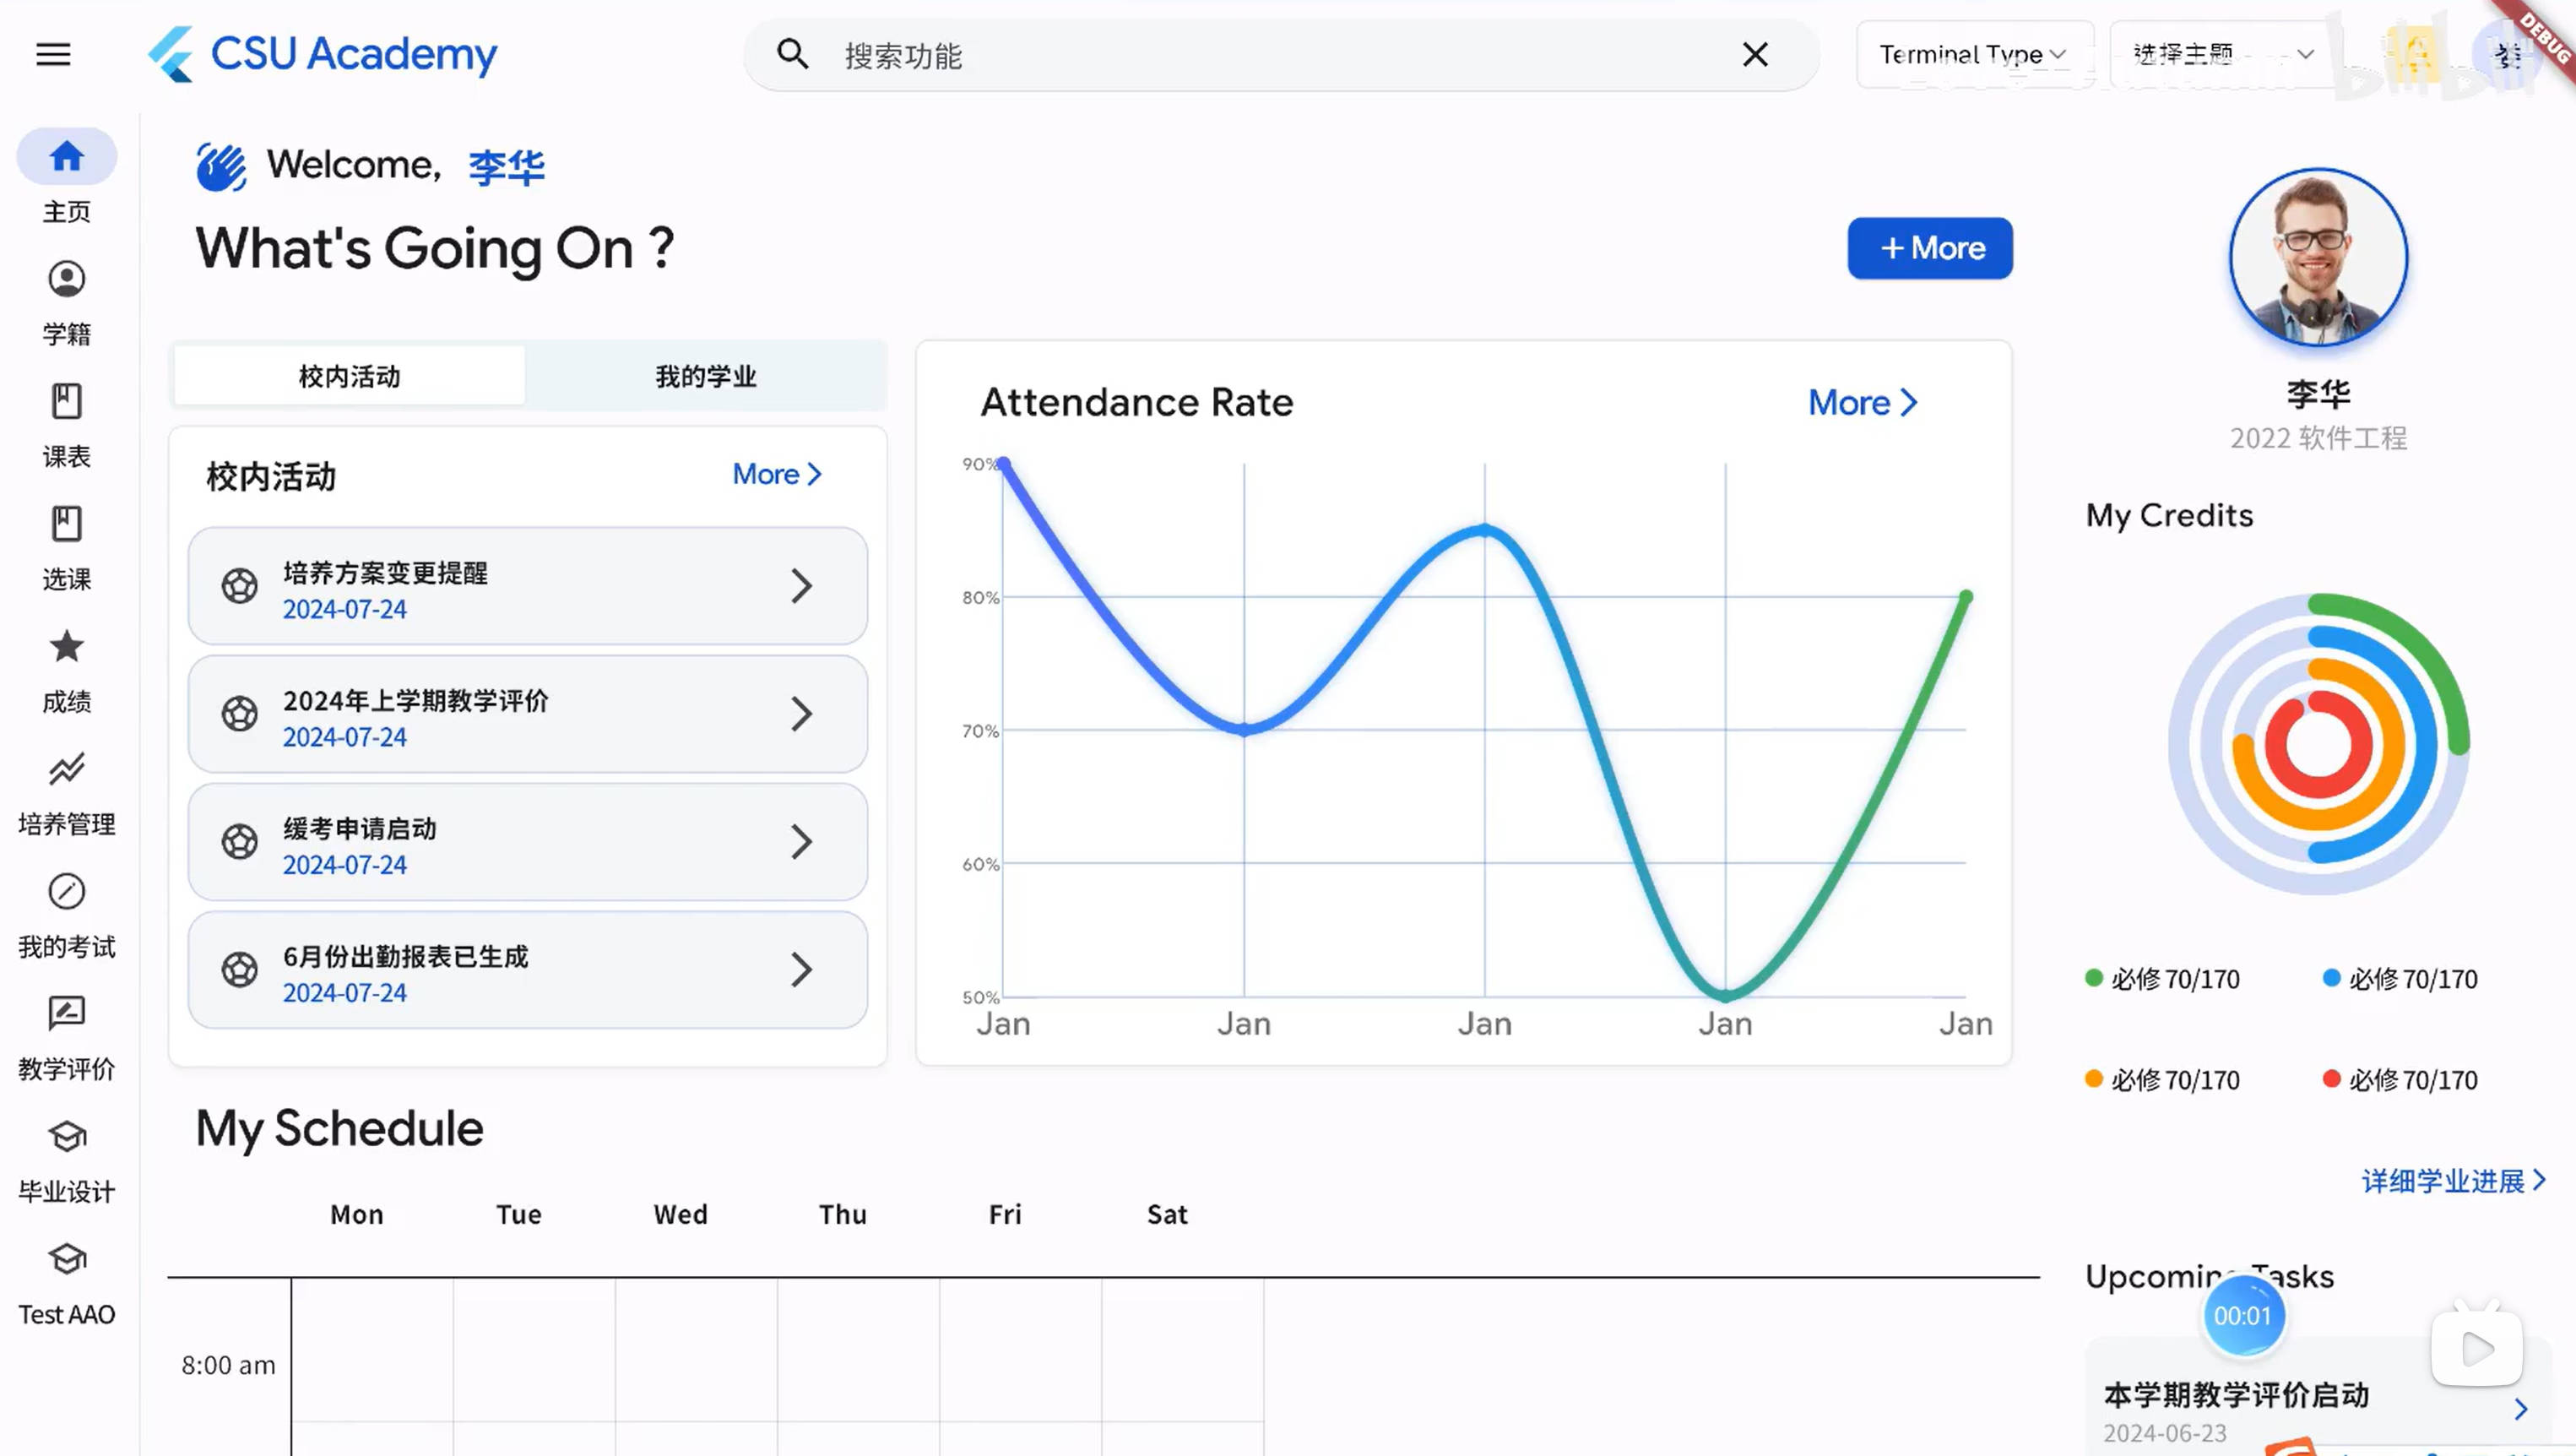Expand 本学期教学评价启动 task chevron
2576x1456 pixels.
tap(2521, 1409)
